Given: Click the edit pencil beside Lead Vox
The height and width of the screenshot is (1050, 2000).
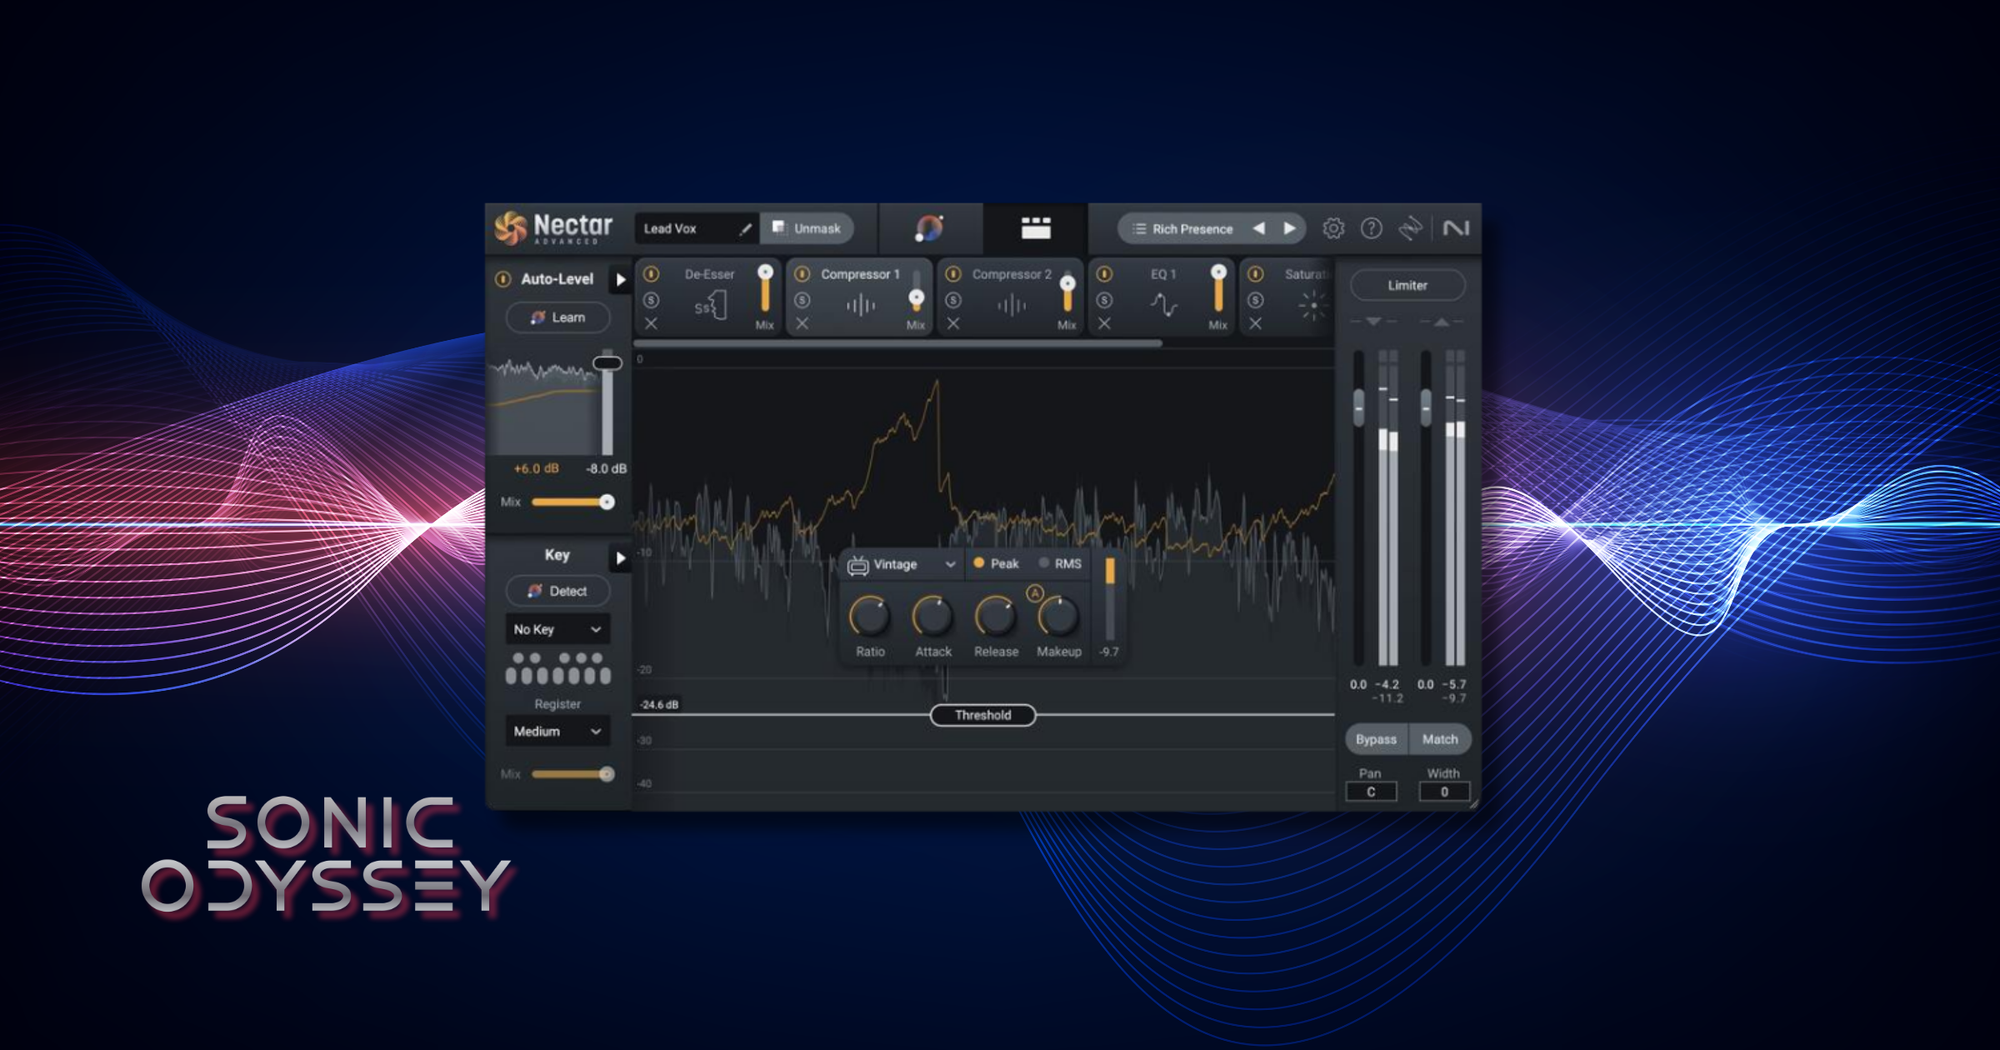Looking at the screenshot, I should (745, 229).
